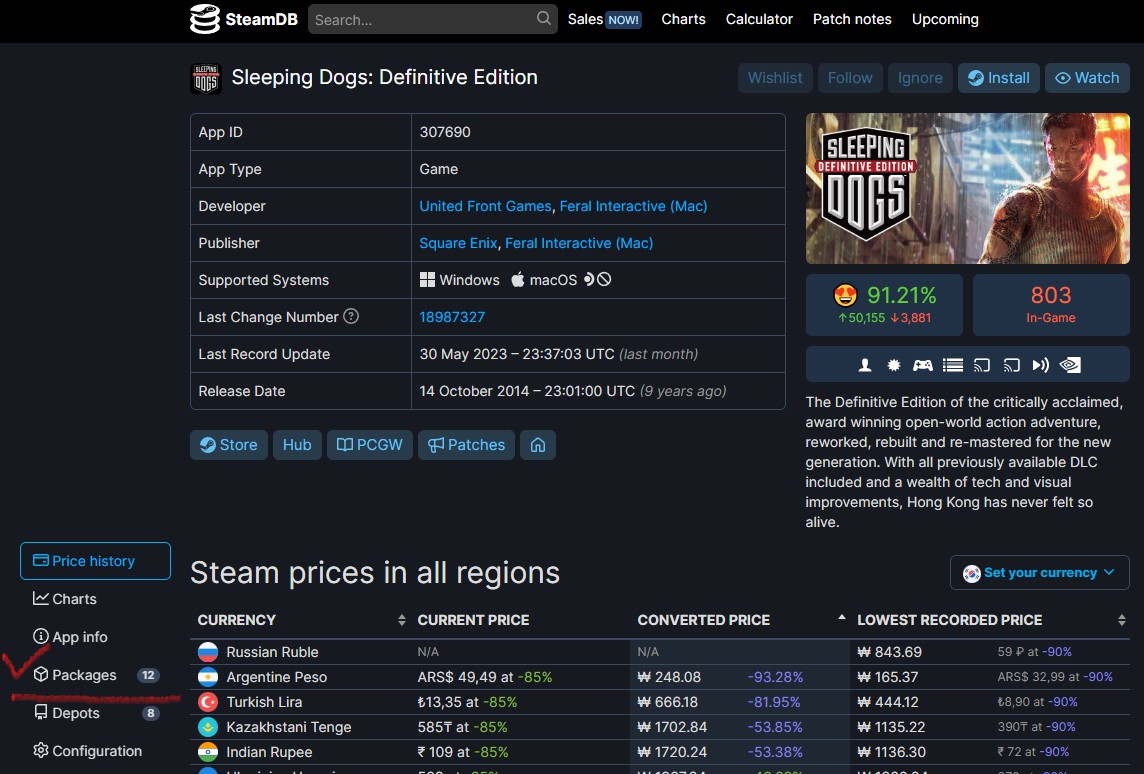The width and height of the screenshot is (1144, 774).
Task: Click the heart-eyes emoji rating icon
Action: coord(845,295)
